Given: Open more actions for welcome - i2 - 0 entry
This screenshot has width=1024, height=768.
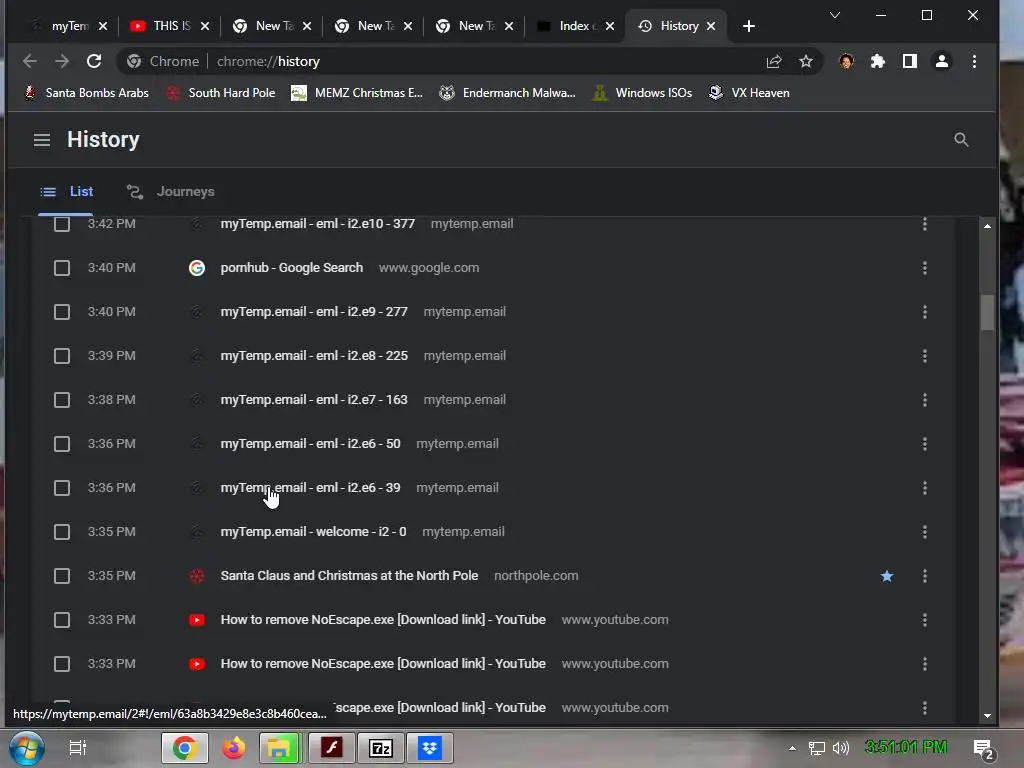Looking at the screenshot, I should (925, 532).
